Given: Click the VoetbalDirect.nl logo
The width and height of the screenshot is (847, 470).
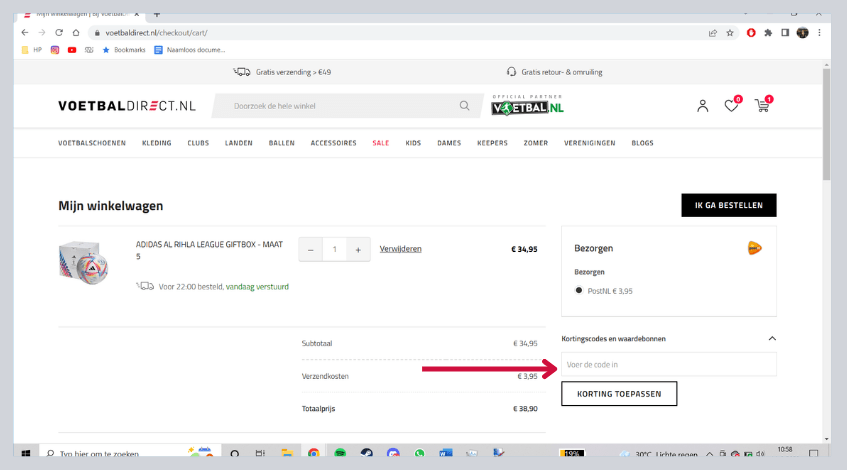Looking at the screenshot, I should pos(127,106).
